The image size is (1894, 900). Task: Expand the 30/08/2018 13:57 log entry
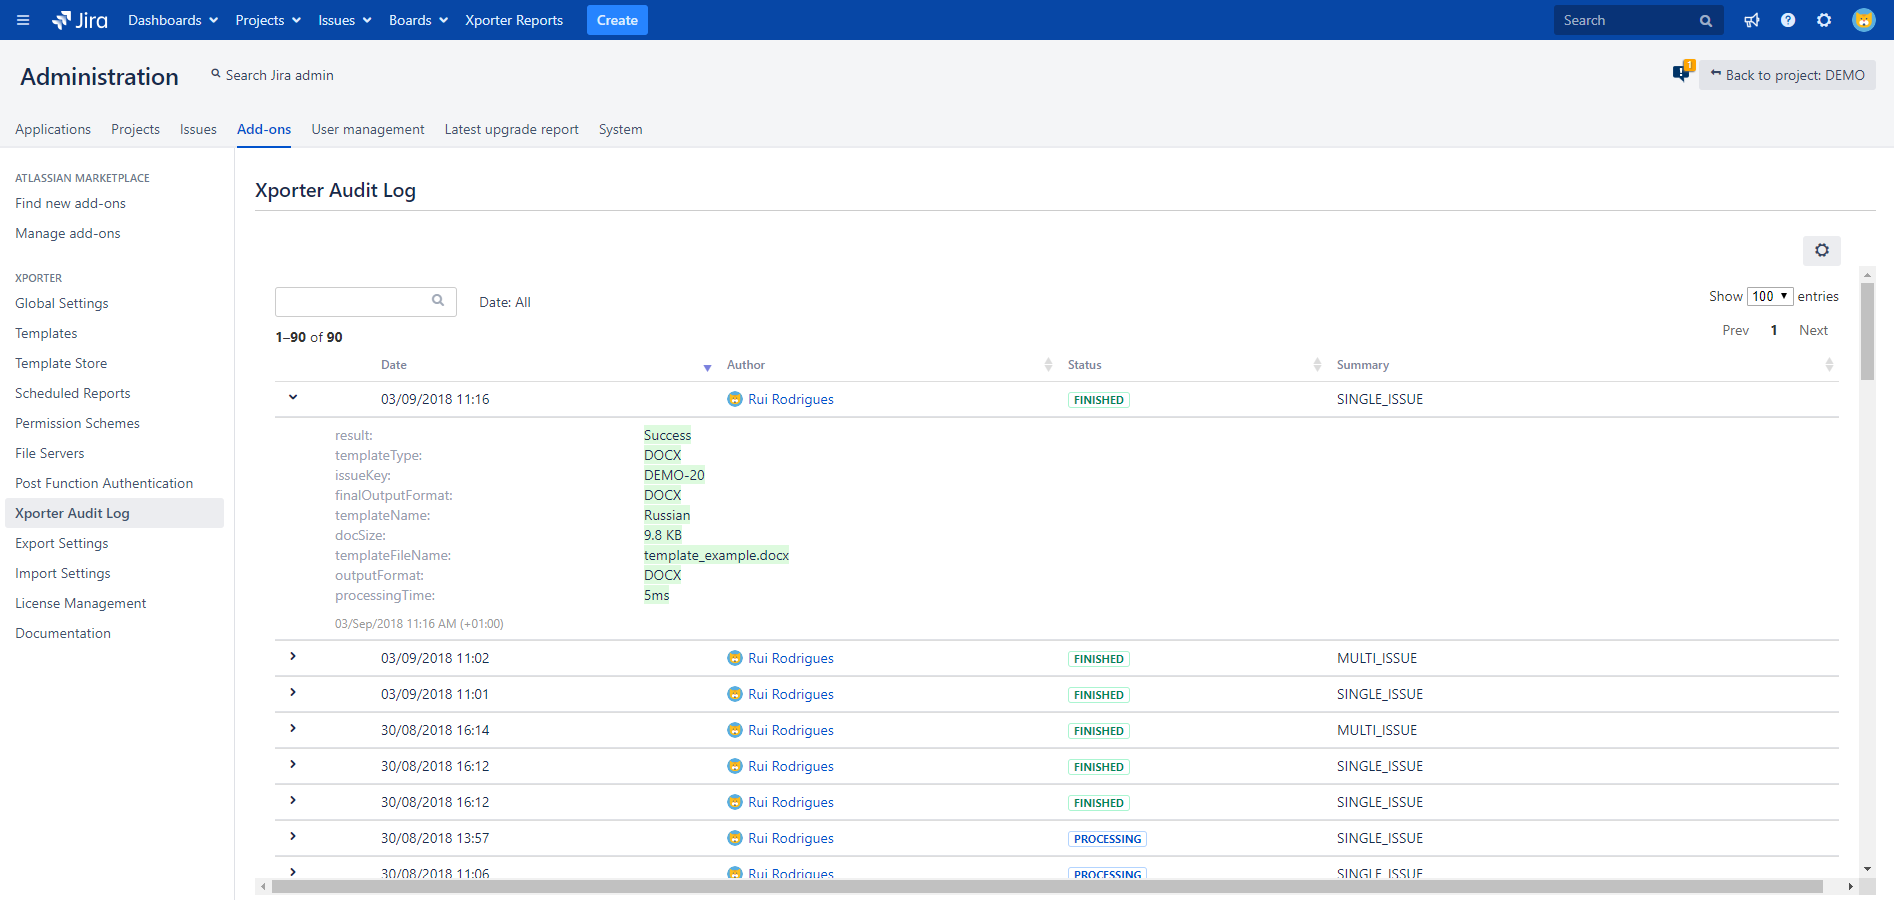[293, 836]
